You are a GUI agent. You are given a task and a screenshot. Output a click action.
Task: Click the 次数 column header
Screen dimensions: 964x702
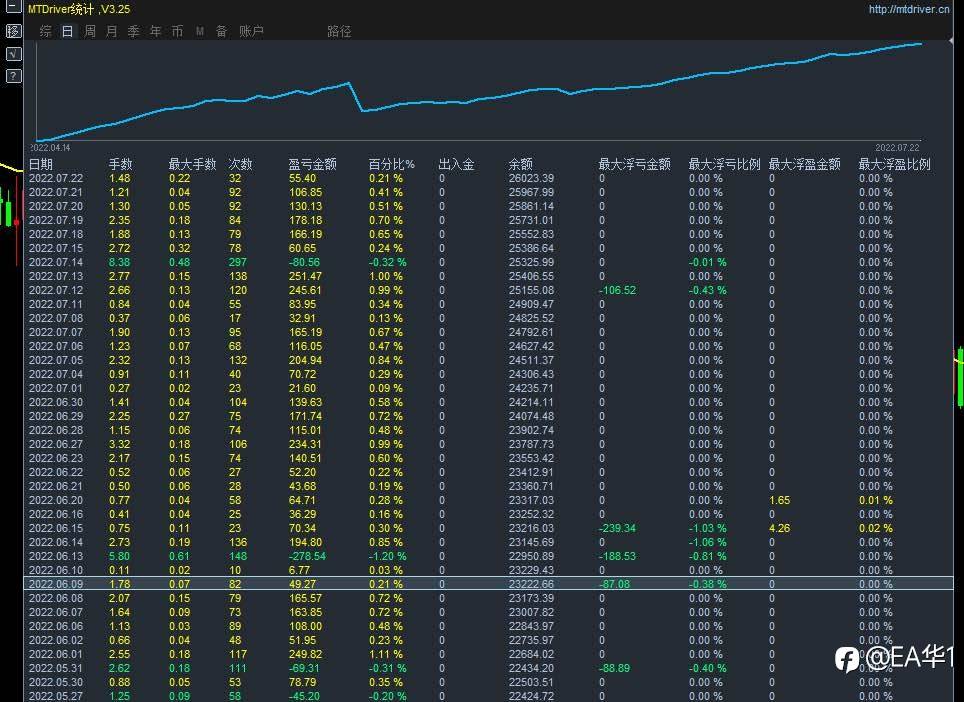240,164
